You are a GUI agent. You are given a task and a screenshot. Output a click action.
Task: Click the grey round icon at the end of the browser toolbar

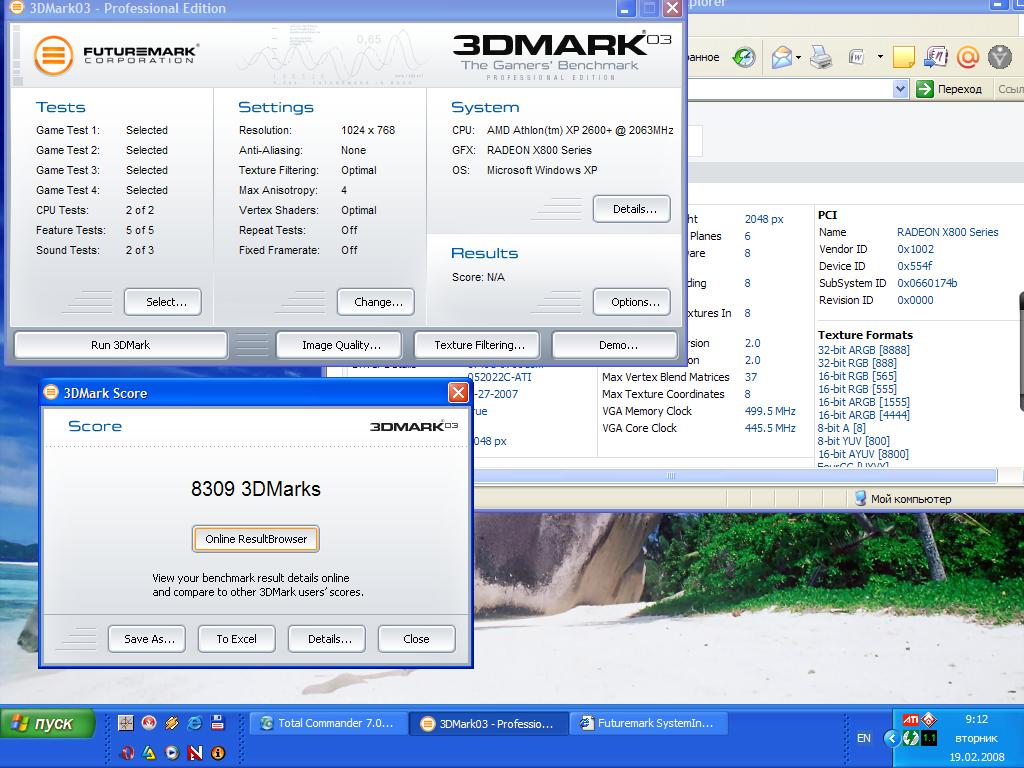1000,57
